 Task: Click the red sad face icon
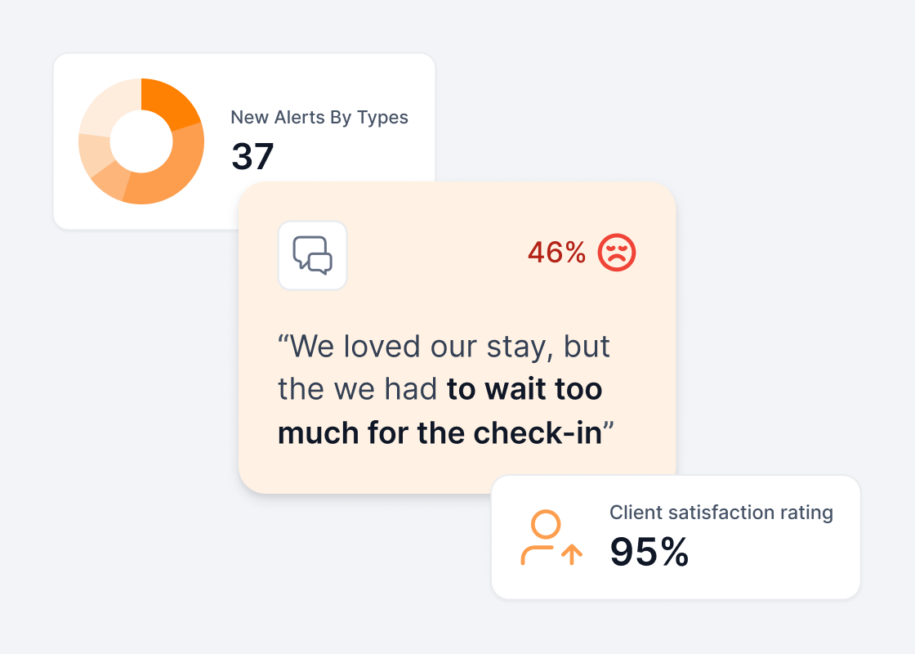pyautogui.click(x=617, y=253)
